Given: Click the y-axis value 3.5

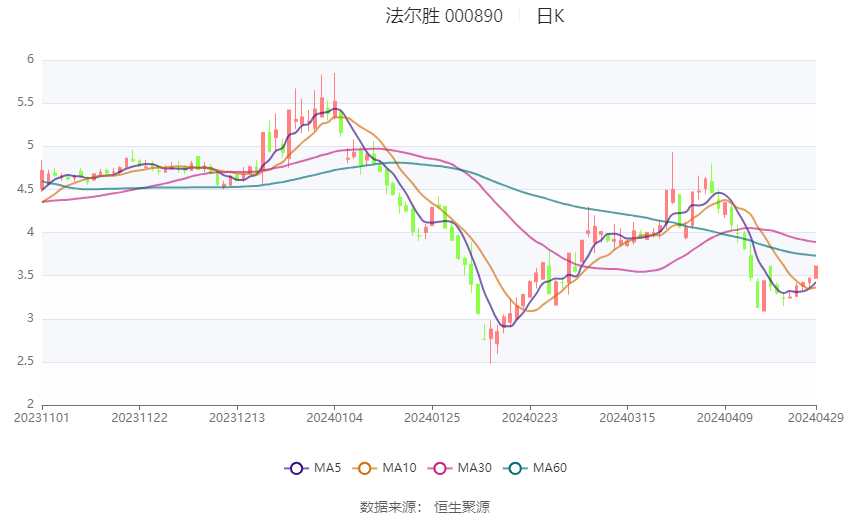Looking at the screenshot, I should [x=25, y=275].
